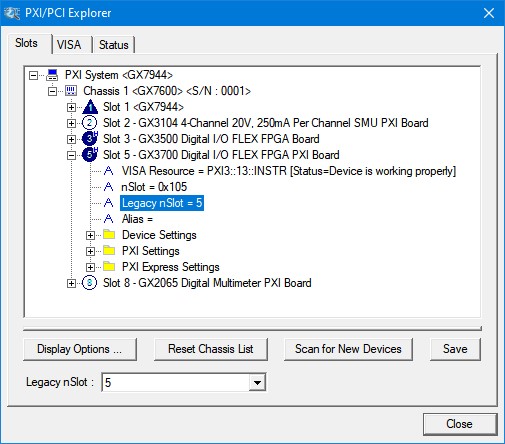The height and width of the screenshot is (444, 505).
Task: Open Display Options dialog
Action: pyautogui.click(x=80, y=349)
